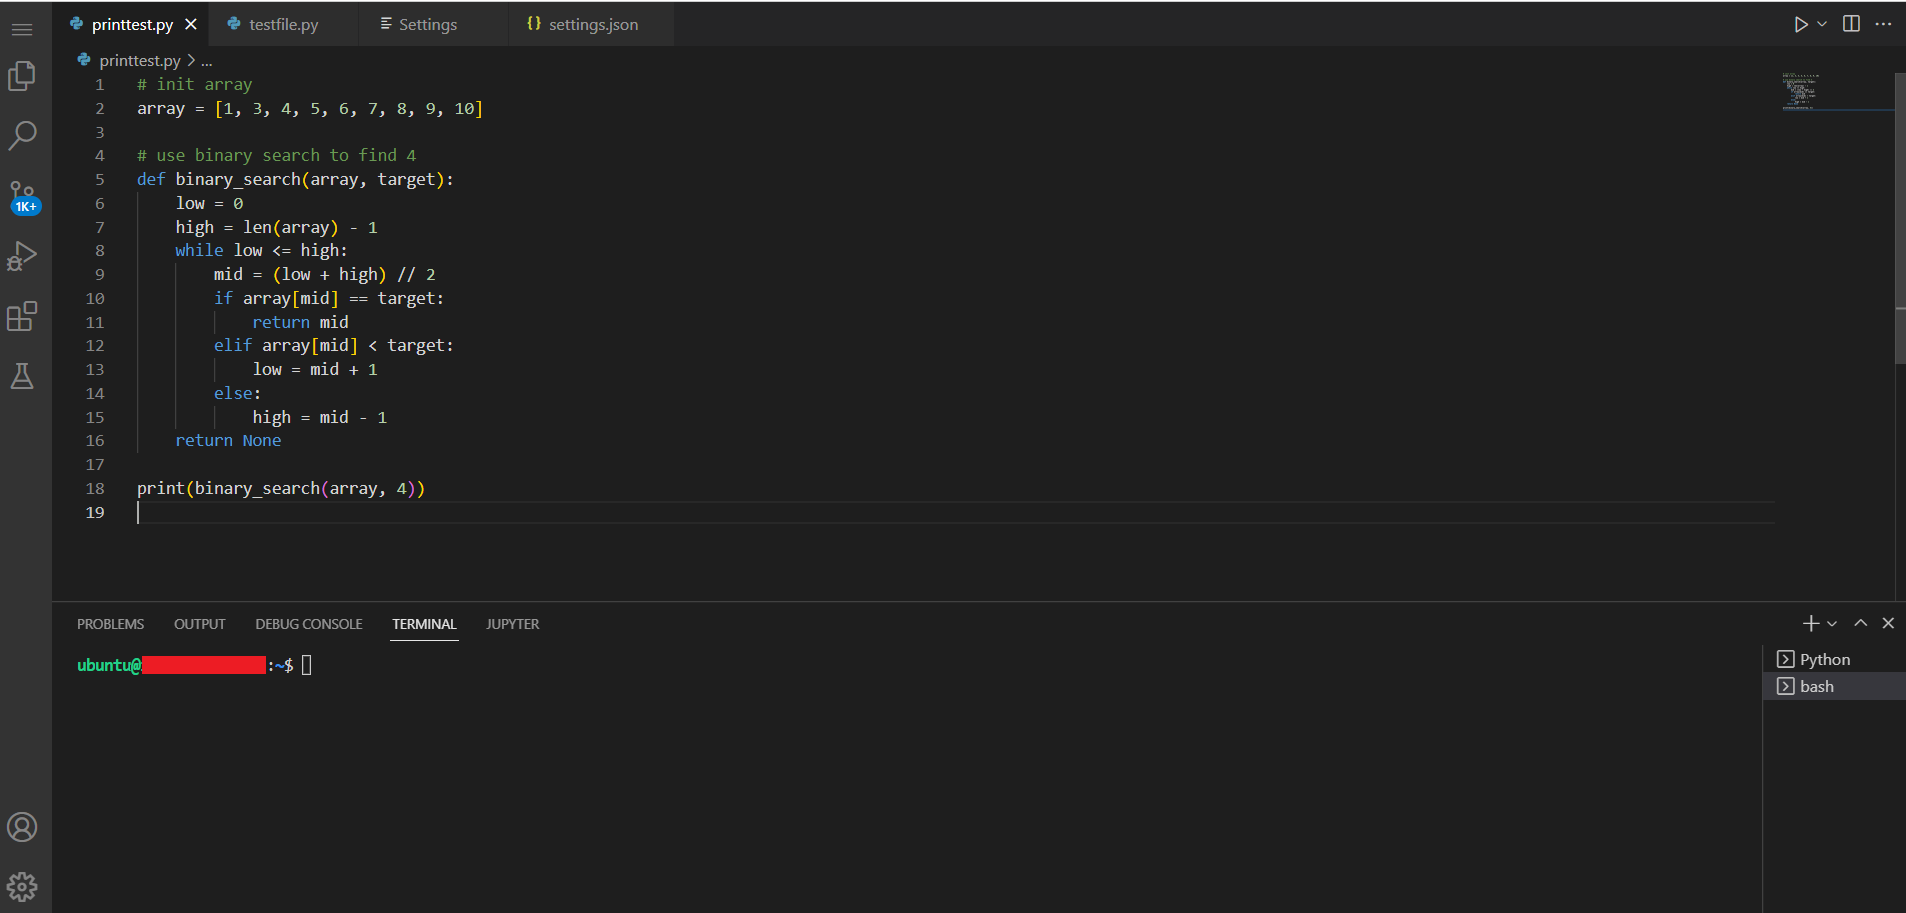This screenshot has height=913, width=1906.
Task: Expand the breadcrumb symbol chevron after printtest.py
Action: pyautogui.click(x=191, y=60)
